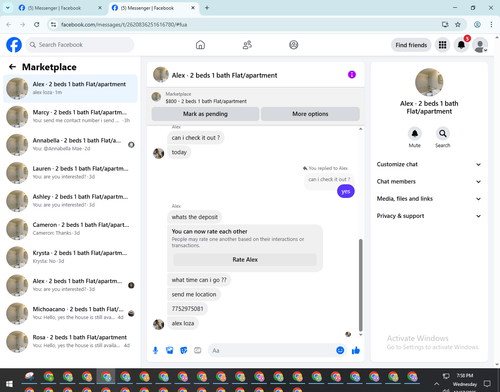Click the GIF icon in composer

198,350
